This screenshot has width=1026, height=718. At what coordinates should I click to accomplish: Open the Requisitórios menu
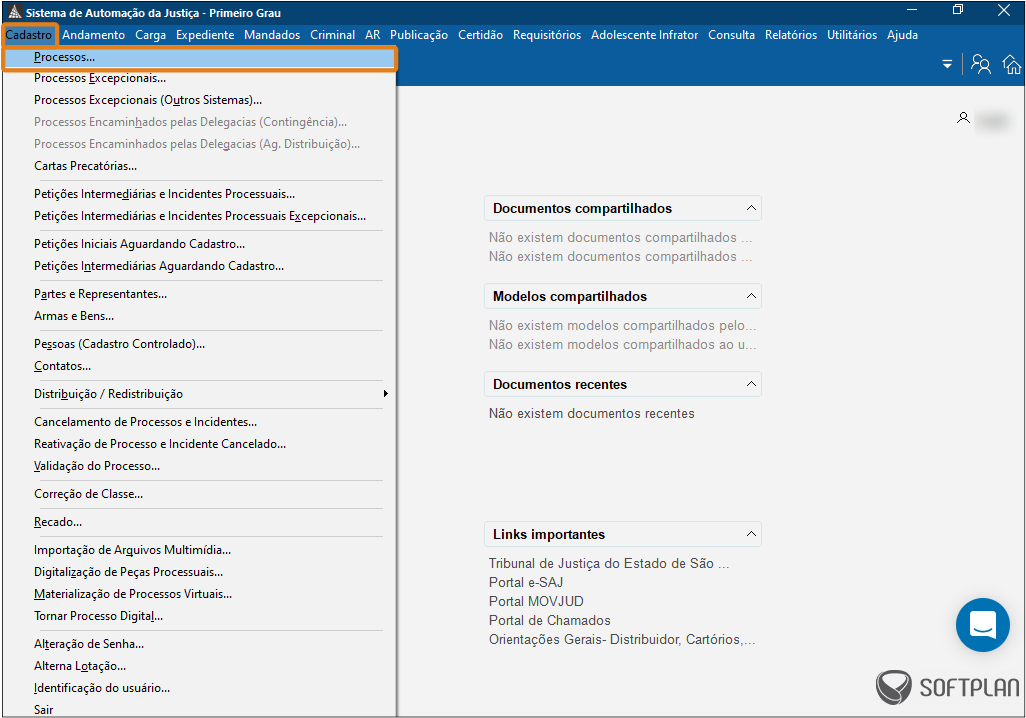point(547,35)
